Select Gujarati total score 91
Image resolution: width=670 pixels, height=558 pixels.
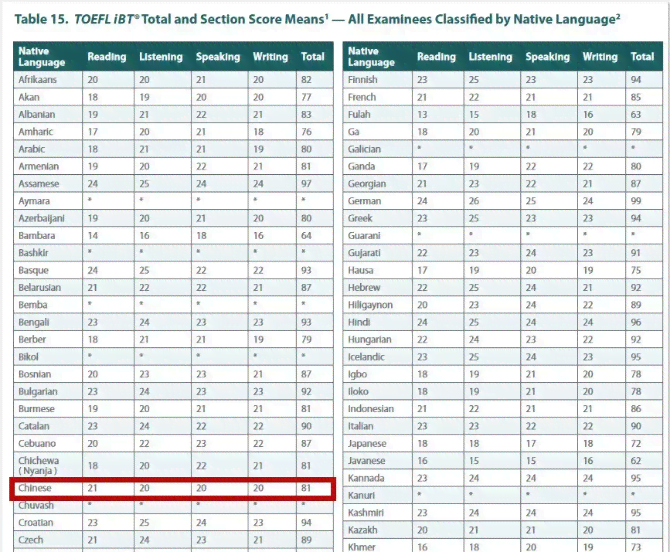tap(636, 253)
